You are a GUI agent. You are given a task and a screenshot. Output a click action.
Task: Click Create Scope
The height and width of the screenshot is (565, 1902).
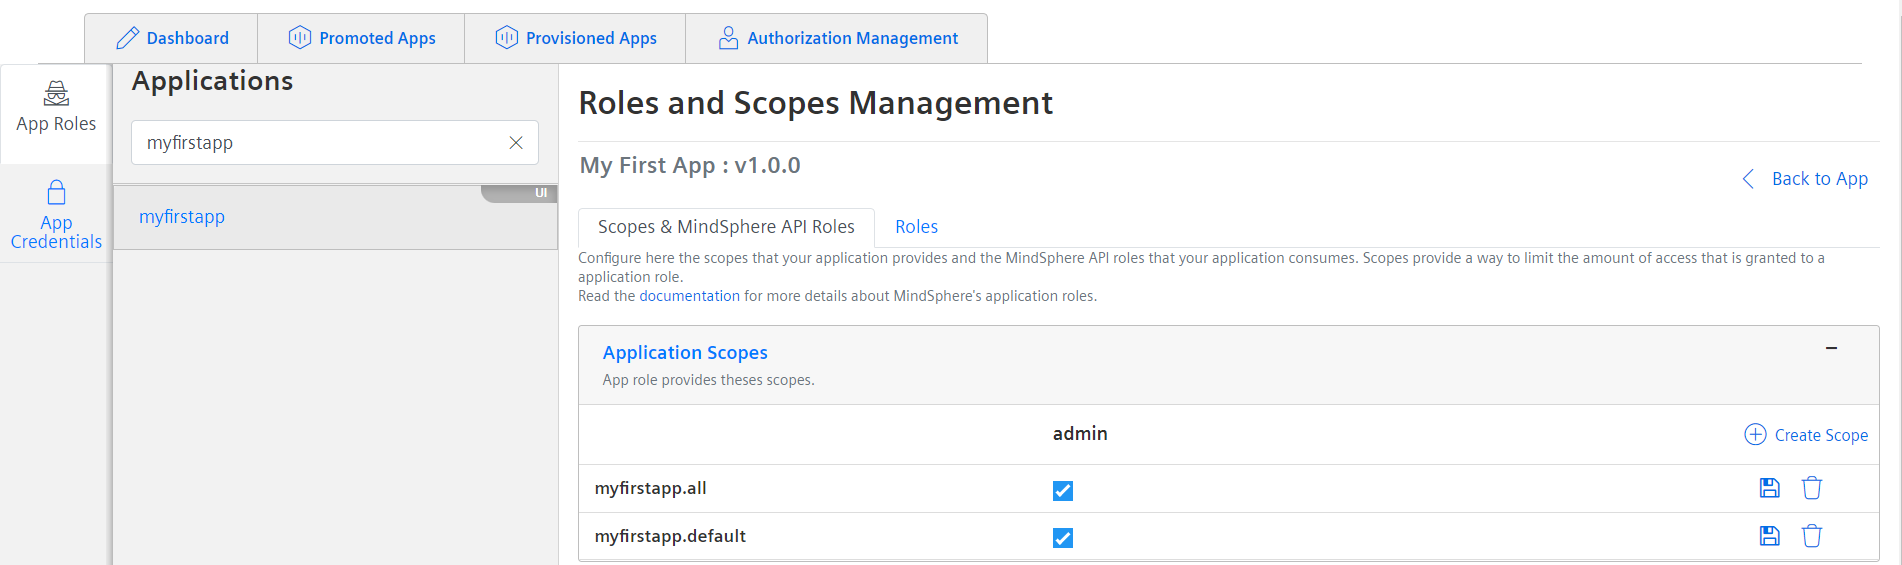coord(1806,435)
